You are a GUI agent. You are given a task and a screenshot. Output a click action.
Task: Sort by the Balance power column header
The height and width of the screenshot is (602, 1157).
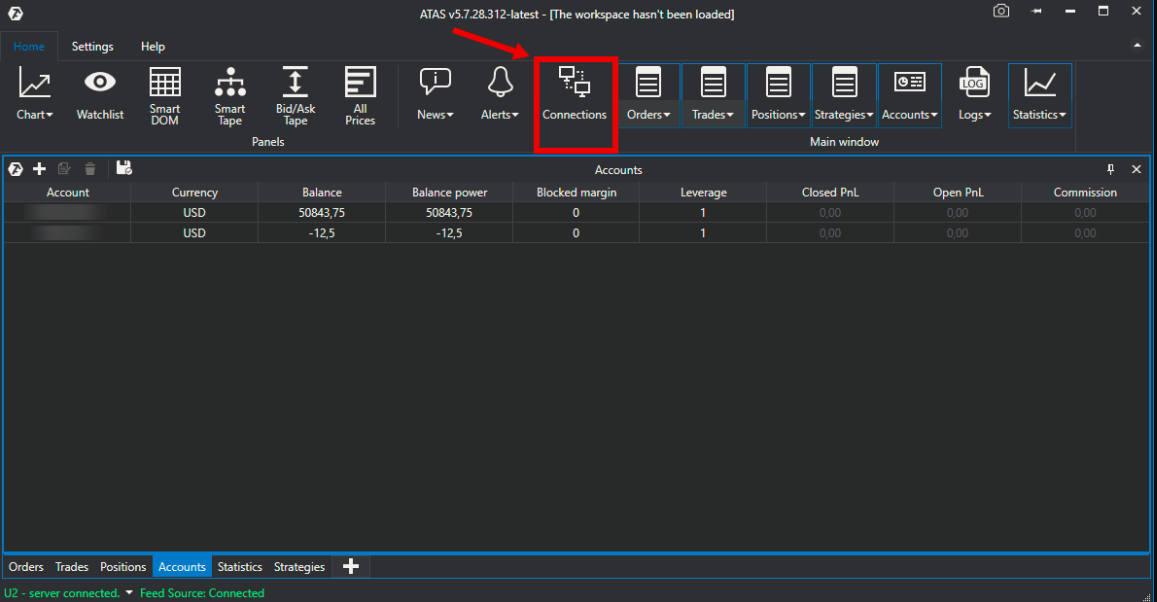point(449,193)
